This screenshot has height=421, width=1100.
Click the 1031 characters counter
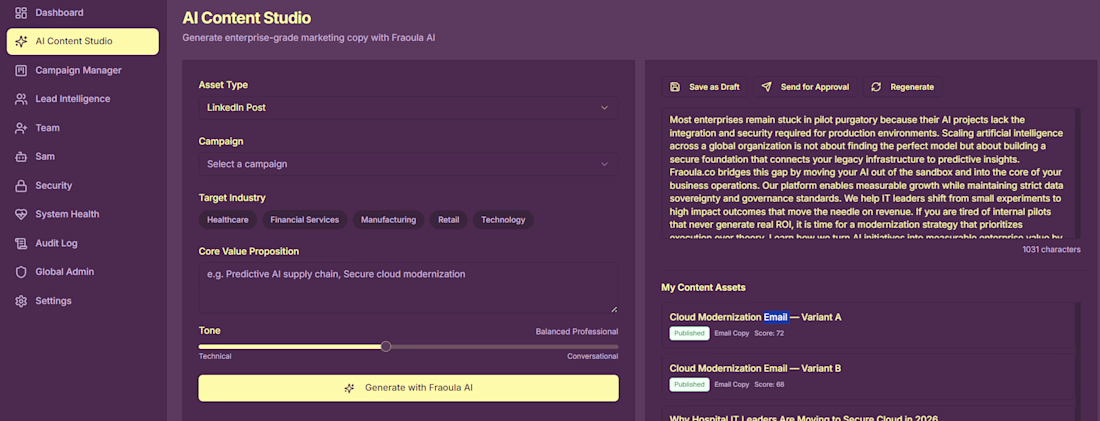point(1052,249)
